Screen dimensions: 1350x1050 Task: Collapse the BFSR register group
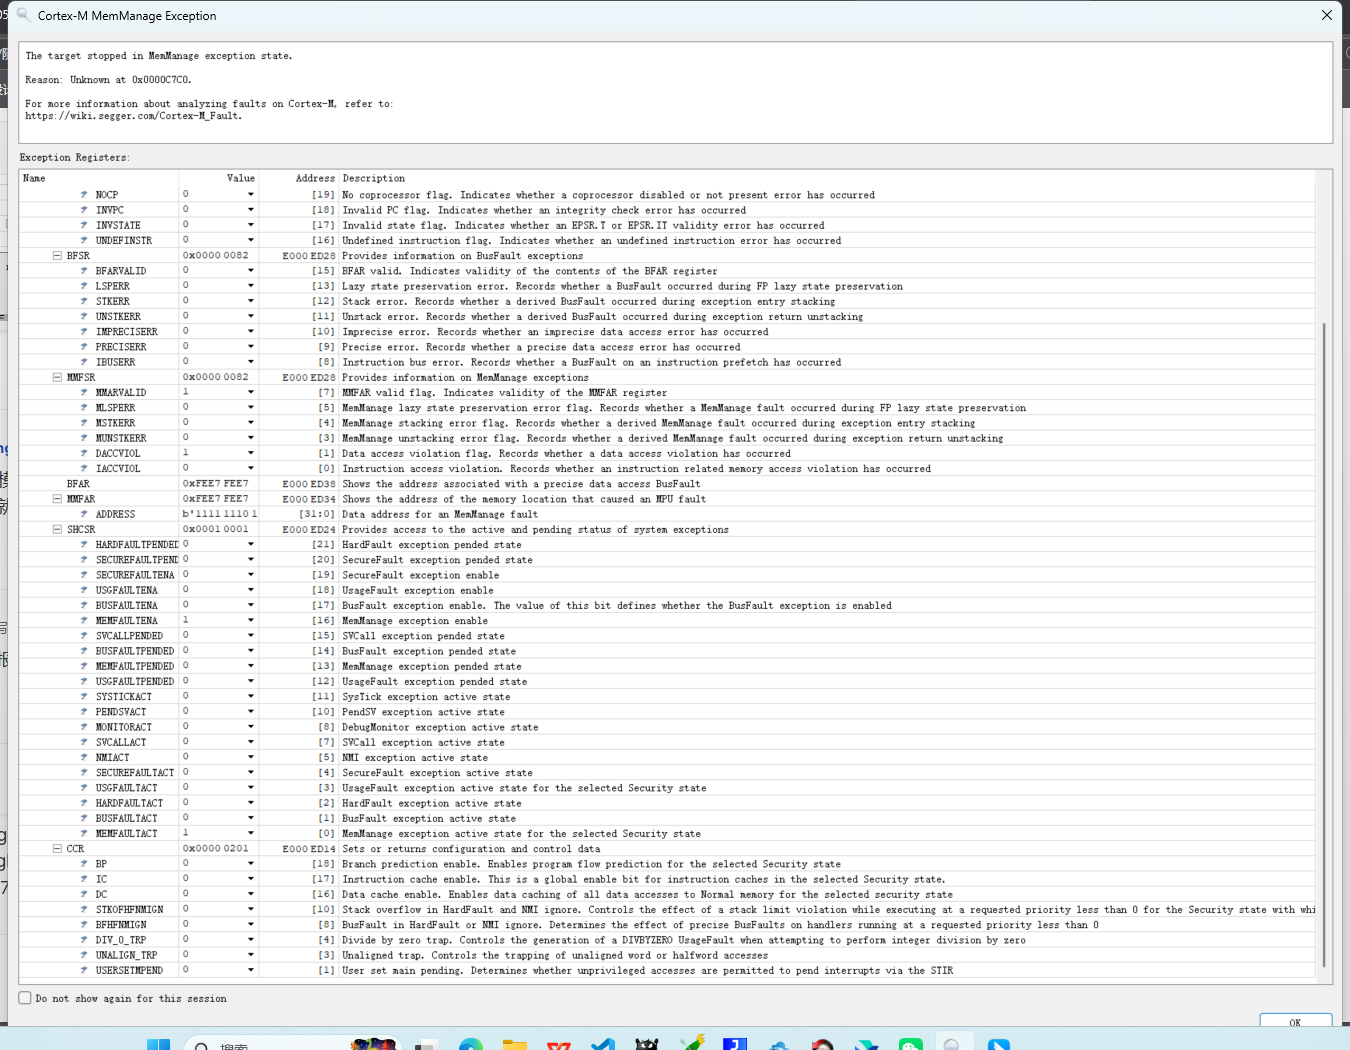click(x=57, y=256)
